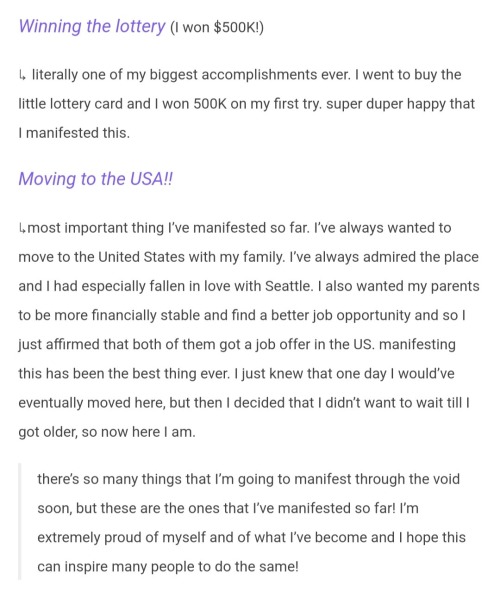The height and width of the screenshot is (592, 500).
Task: Click 'biggest accomplishments' in the first paragraph
Action: (234, 75)
